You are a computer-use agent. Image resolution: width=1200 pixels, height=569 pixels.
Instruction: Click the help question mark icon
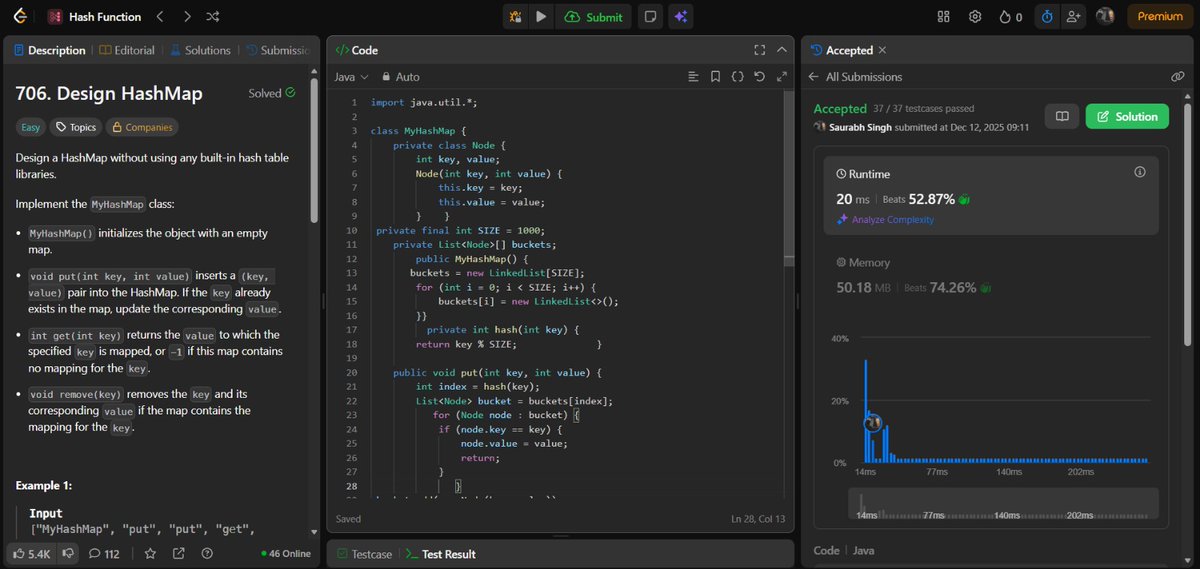[207, 553]
